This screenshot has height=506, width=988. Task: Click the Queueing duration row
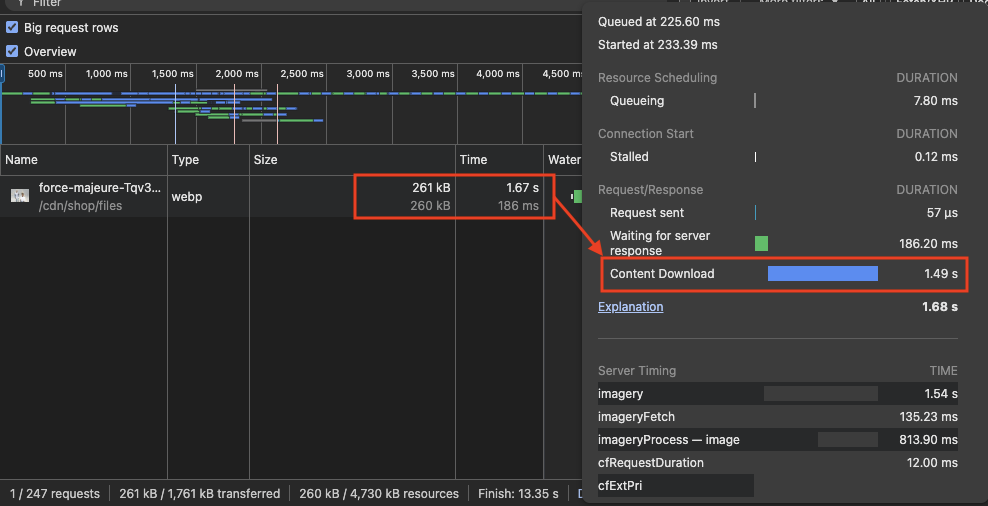pos(778,101)
